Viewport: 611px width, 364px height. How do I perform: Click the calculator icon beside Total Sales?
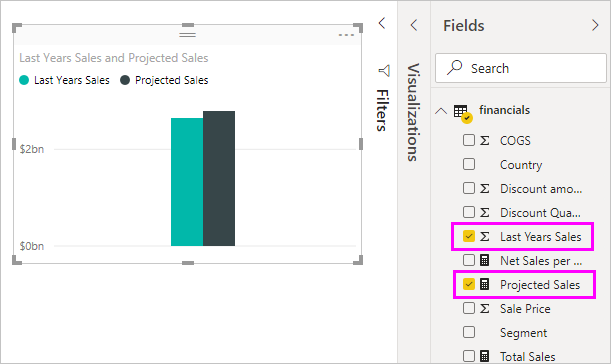[x=484, y=356]
